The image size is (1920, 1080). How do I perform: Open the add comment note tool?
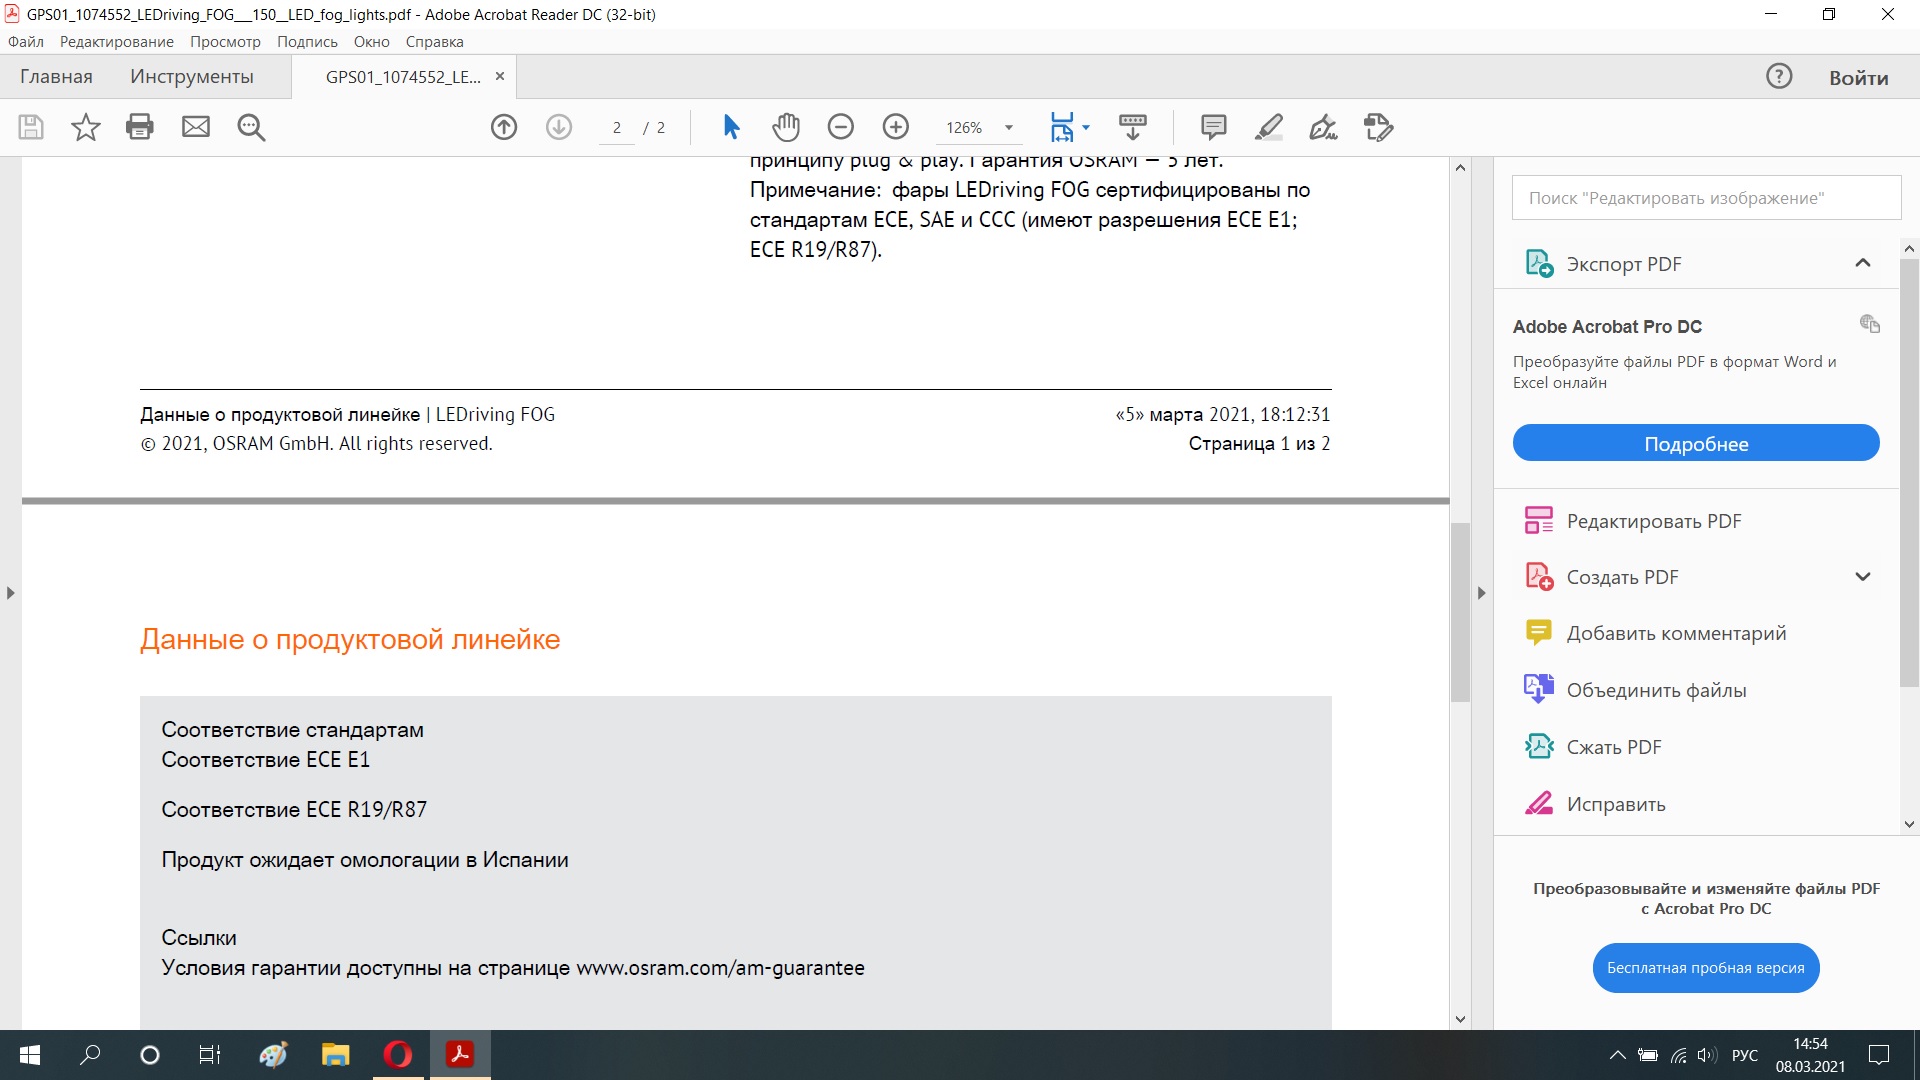[1213, 127]
